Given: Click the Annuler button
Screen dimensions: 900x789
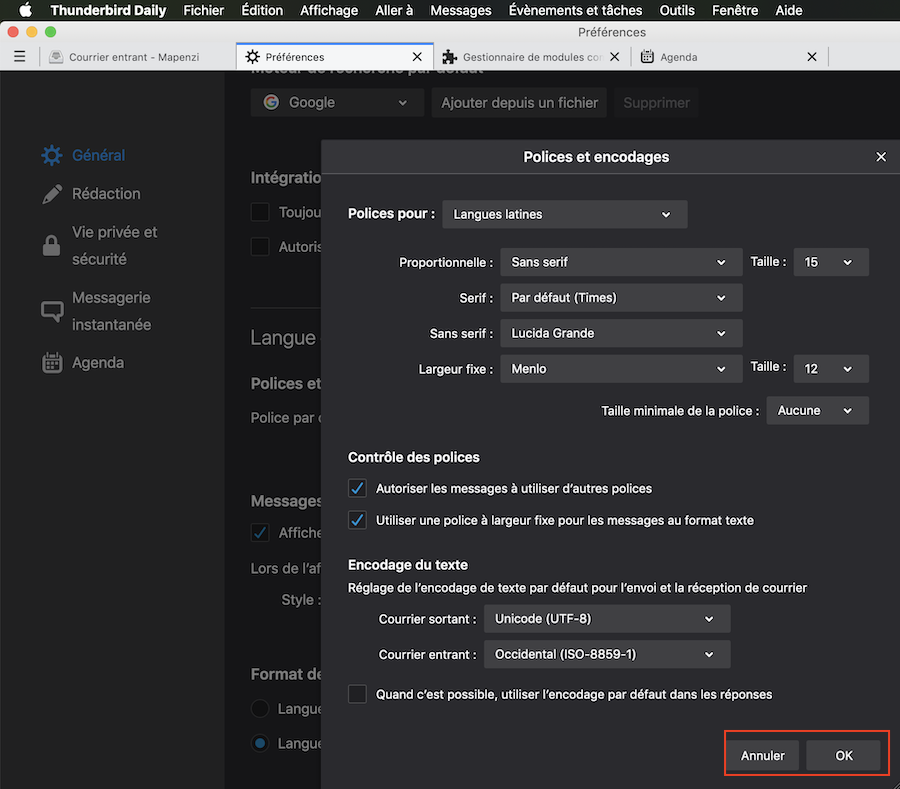Looking at the screenshot, I should click(x=763, y=756).
